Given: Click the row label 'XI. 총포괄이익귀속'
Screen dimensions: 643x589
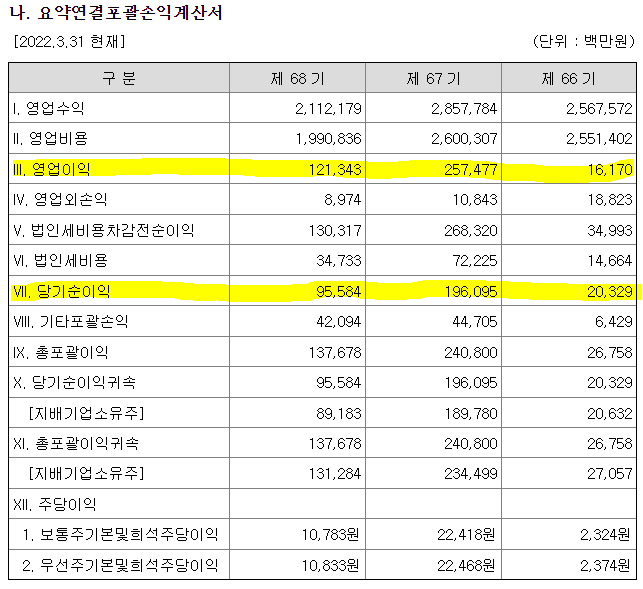Looking at the screenshot, I should [x=76, y=443].
